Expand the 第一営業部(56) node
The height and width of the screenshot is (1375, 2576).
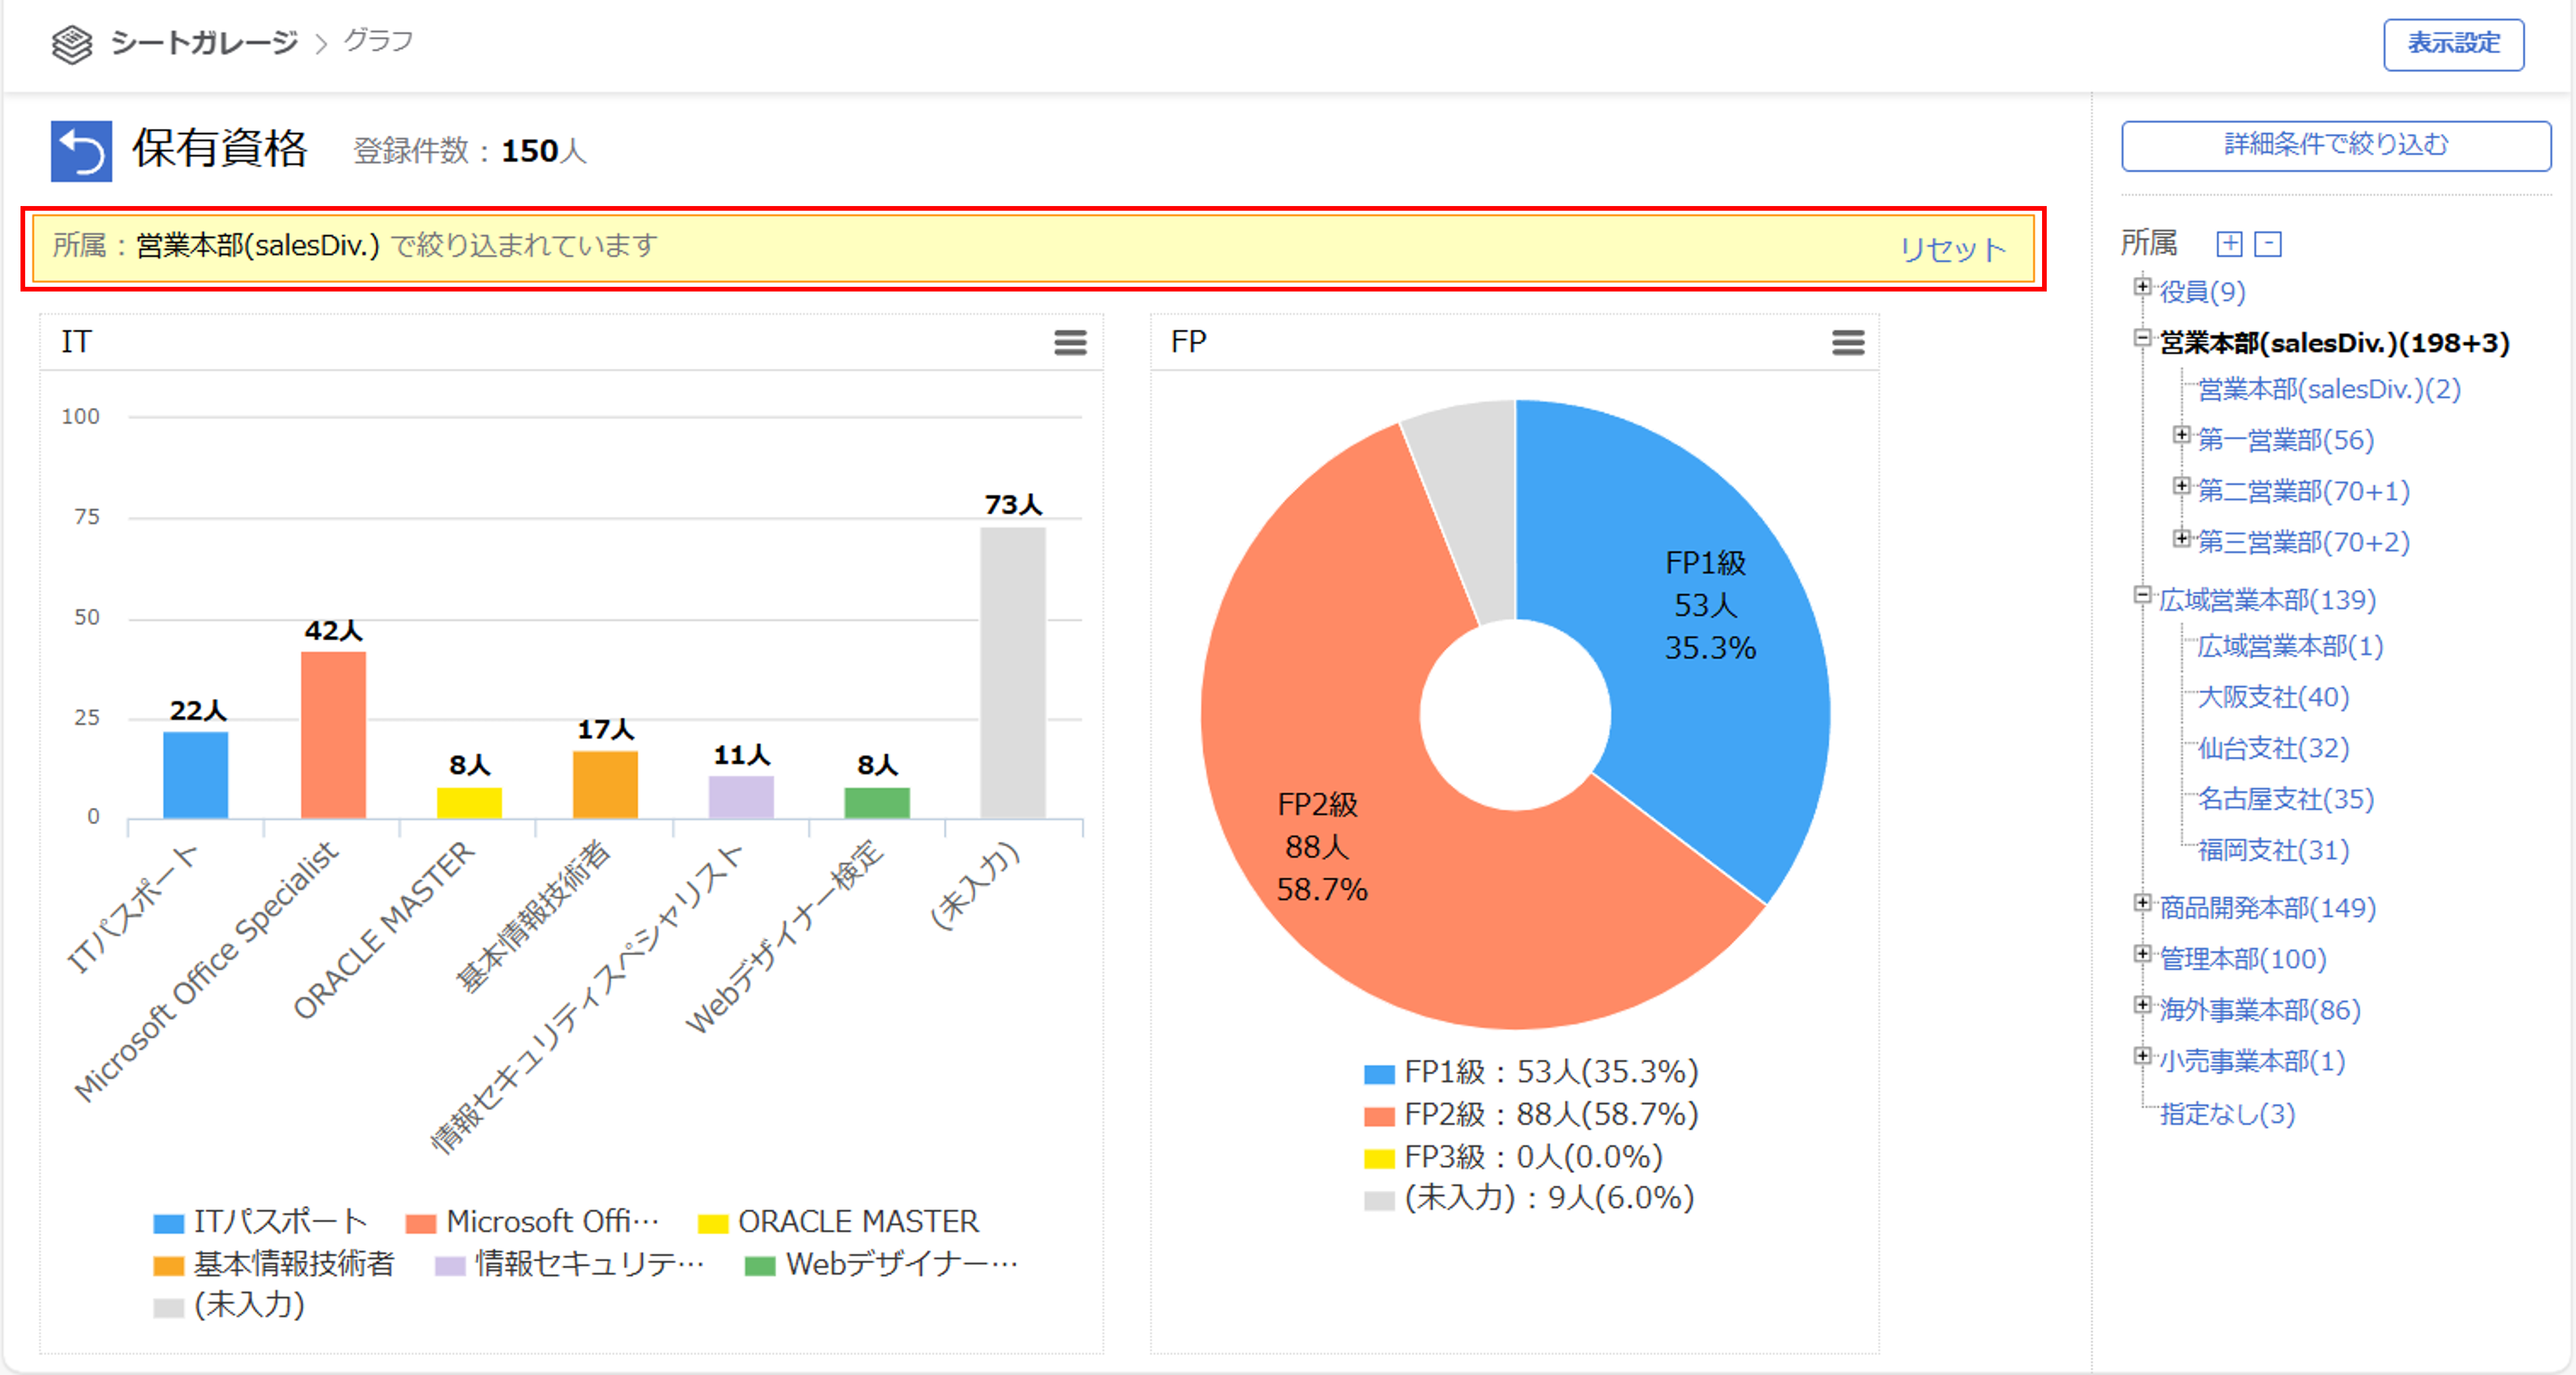[2181, 435]
